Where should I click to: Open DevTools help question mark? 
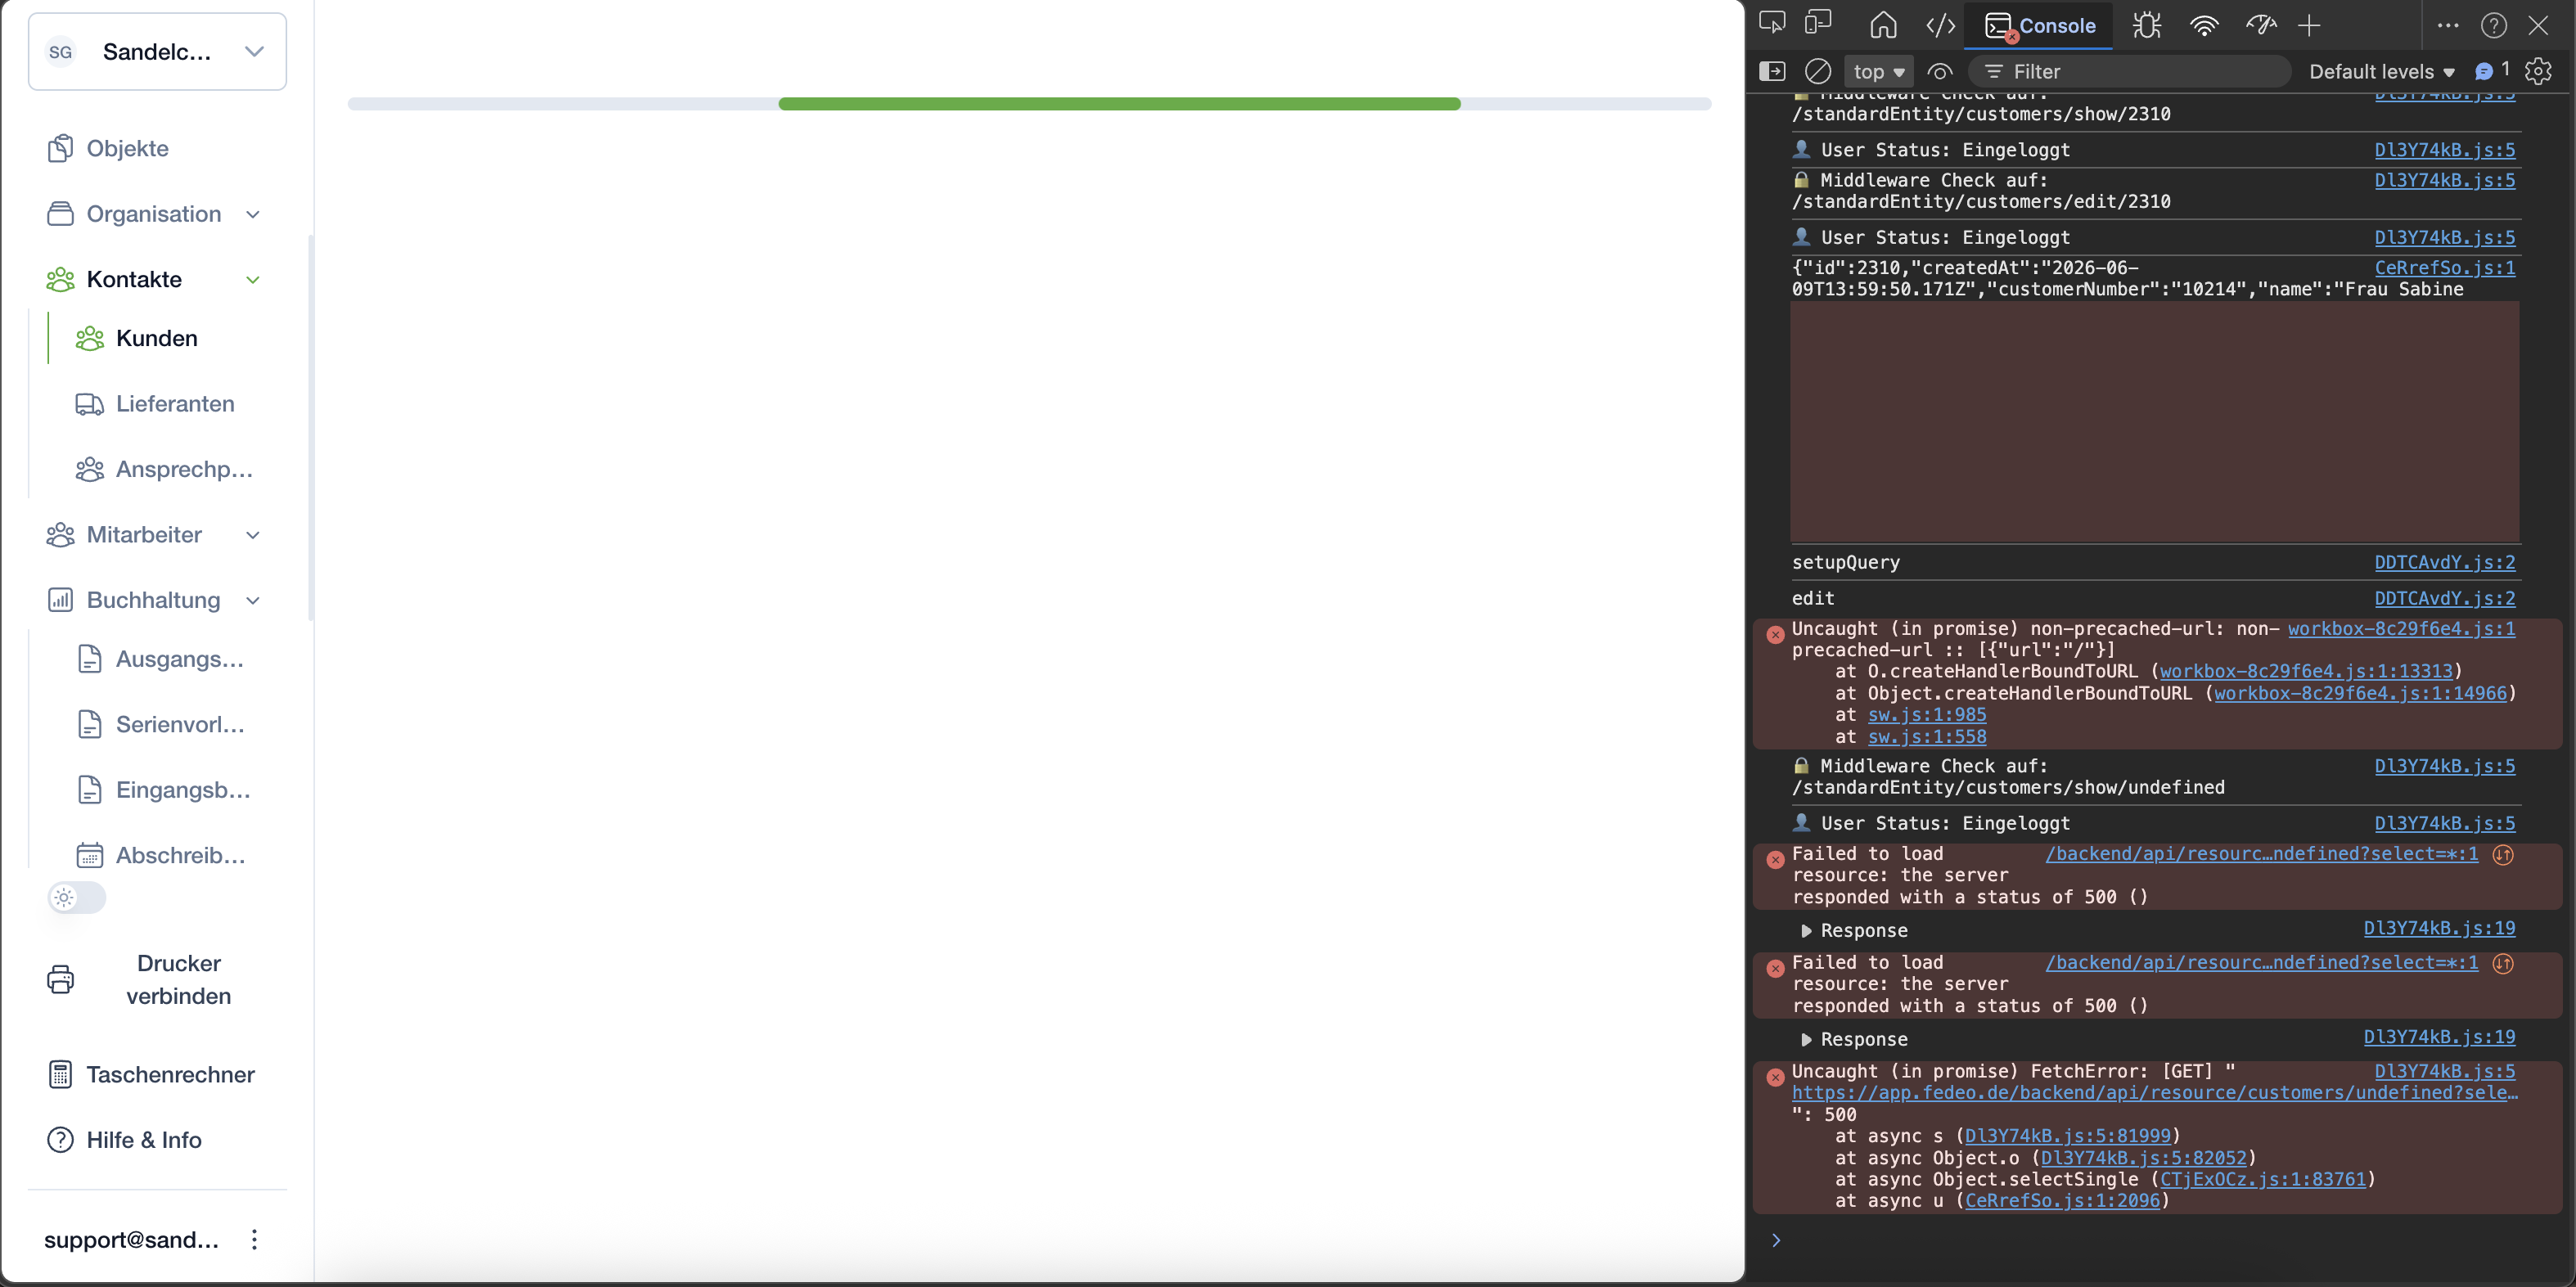click(2494, 25)
